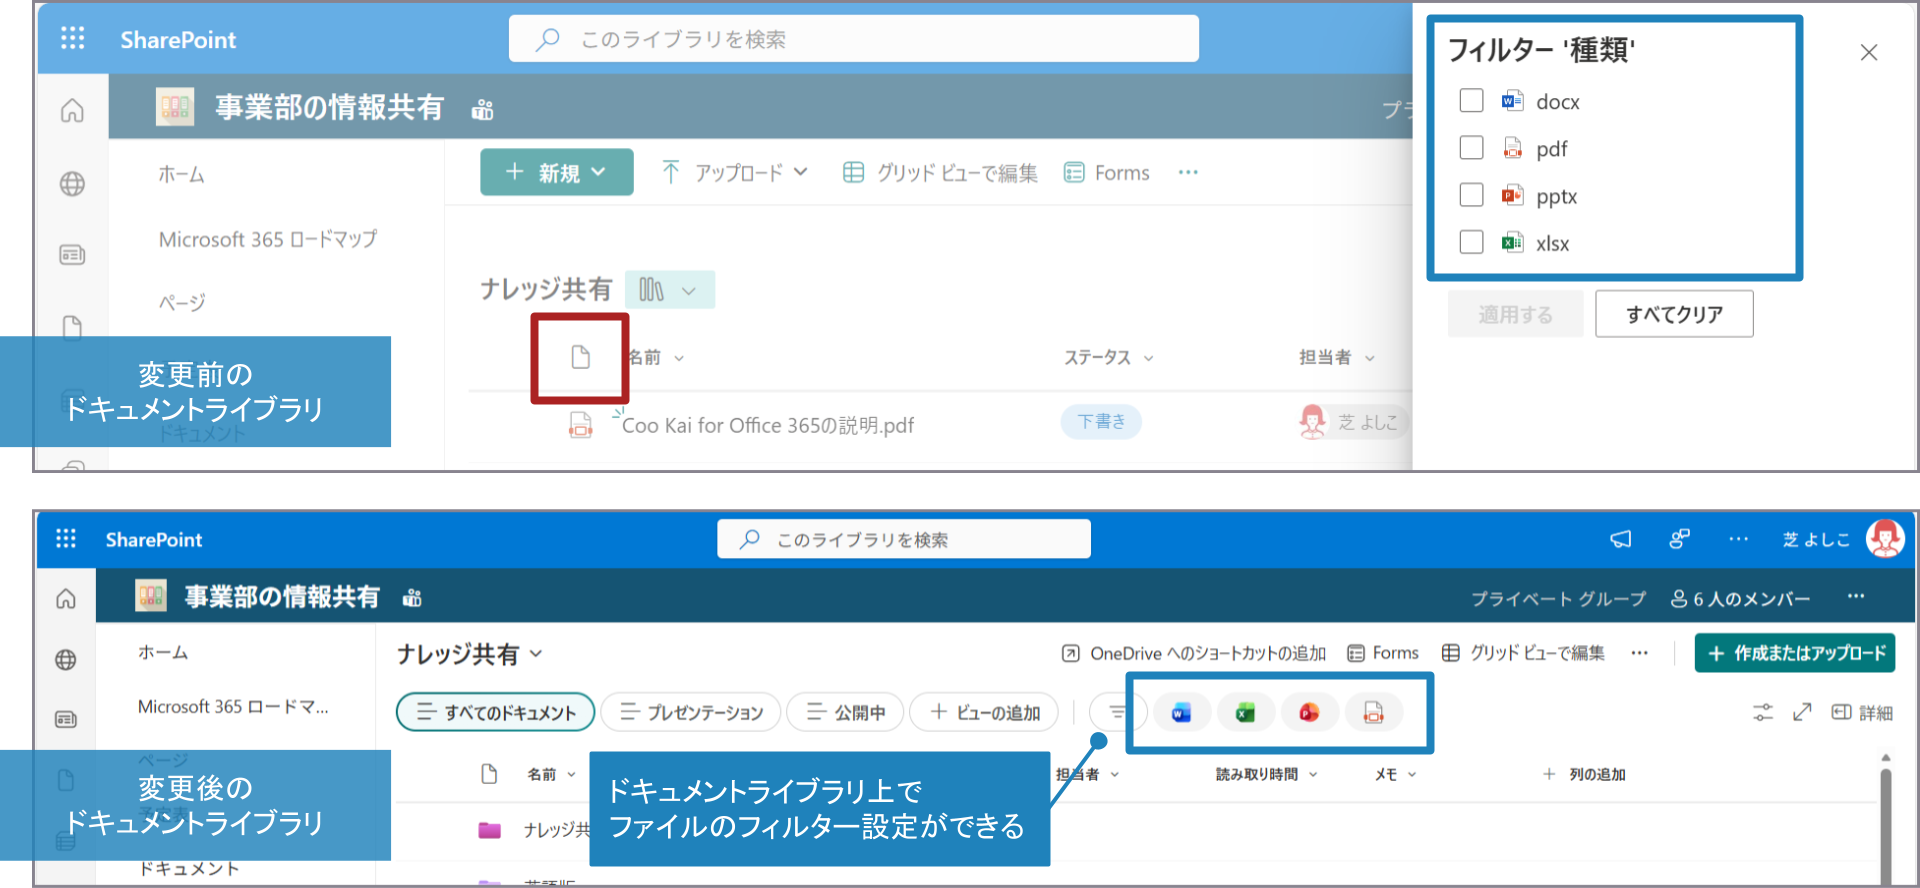
Task: Tick the xlsx filter checkbox
Action: (x=1471, y=242)
